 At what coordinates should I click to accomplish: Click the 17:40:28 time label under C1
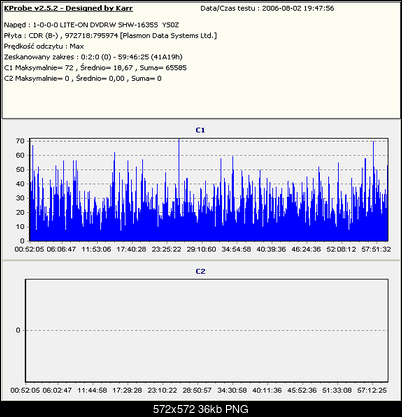[131, 249]
